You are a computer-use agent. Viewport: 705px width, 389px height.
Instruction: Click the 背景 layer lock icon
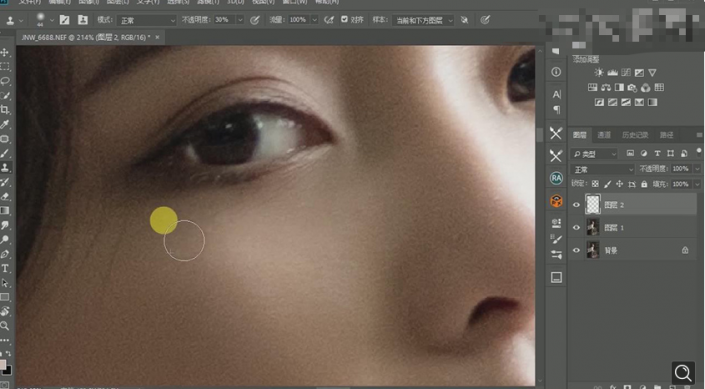[685, 250]
